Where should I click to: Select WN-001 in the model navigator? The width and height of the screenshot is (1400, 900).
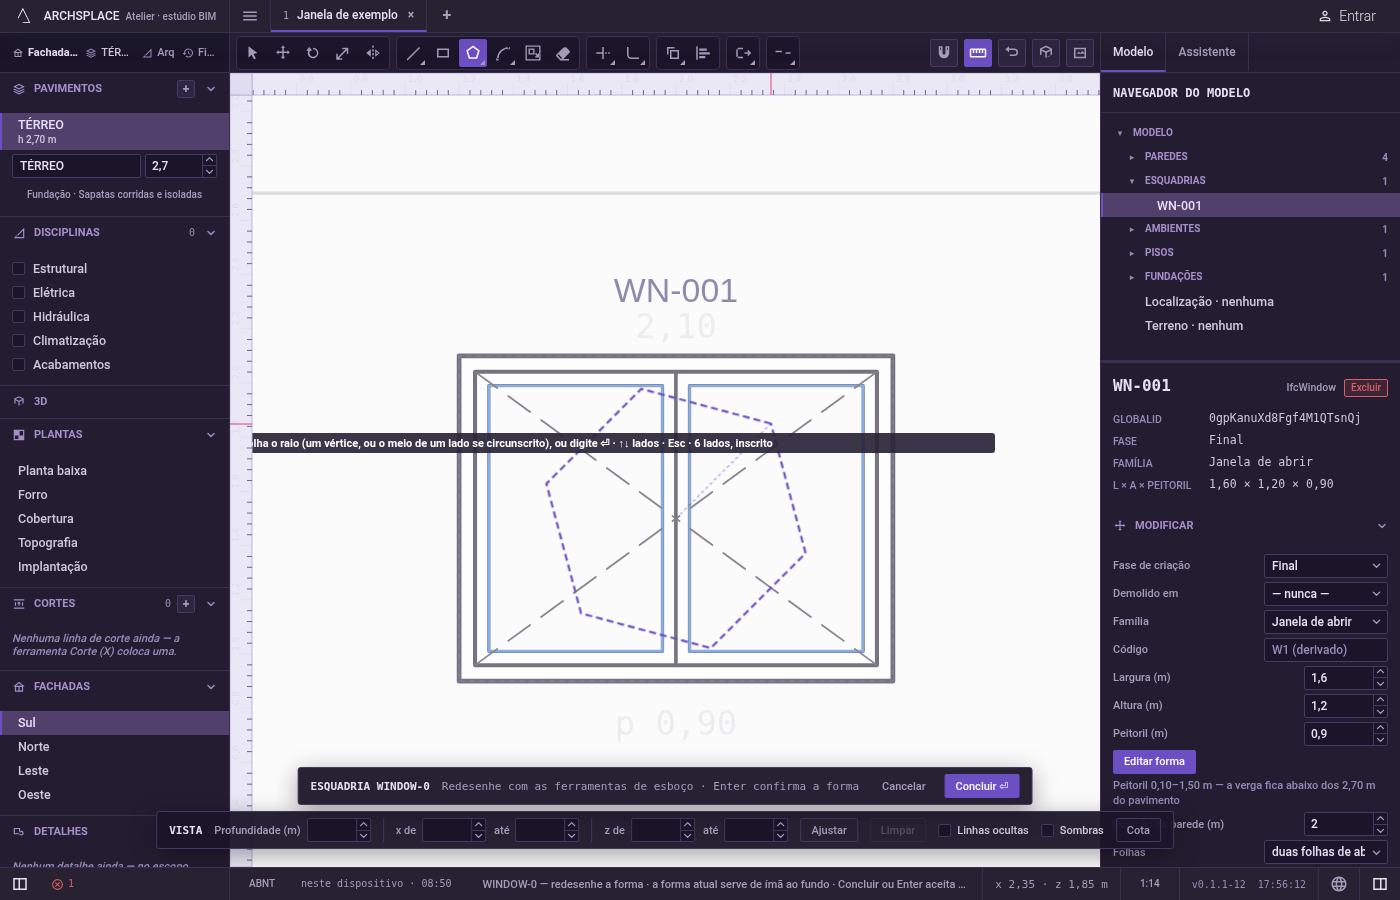coord(1250,206)
